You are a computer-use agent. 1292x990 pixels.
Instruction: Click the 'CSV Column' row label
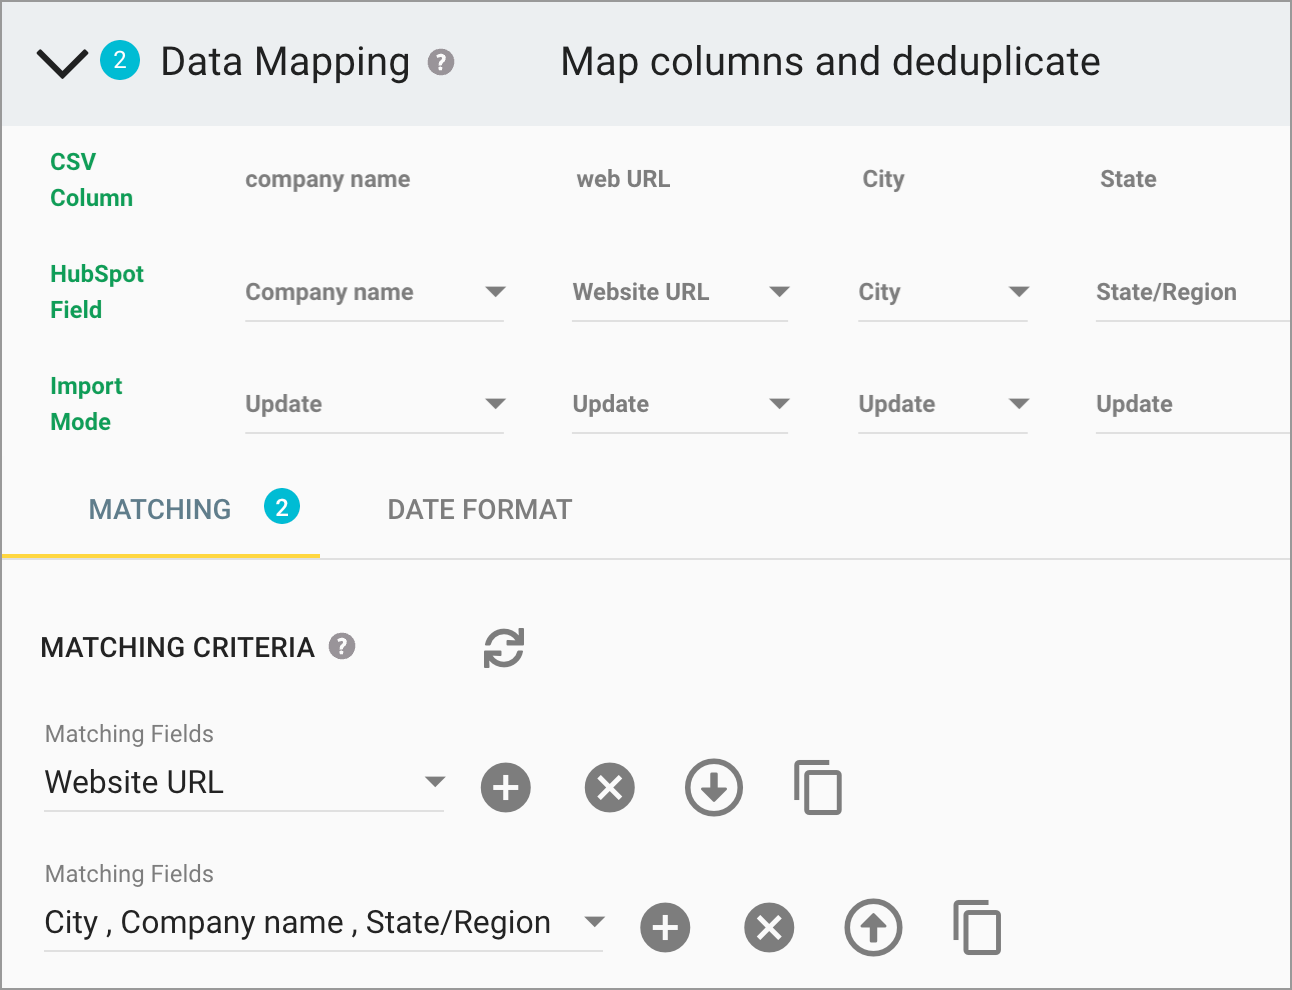pyautogui.click(x=91, y=180)
